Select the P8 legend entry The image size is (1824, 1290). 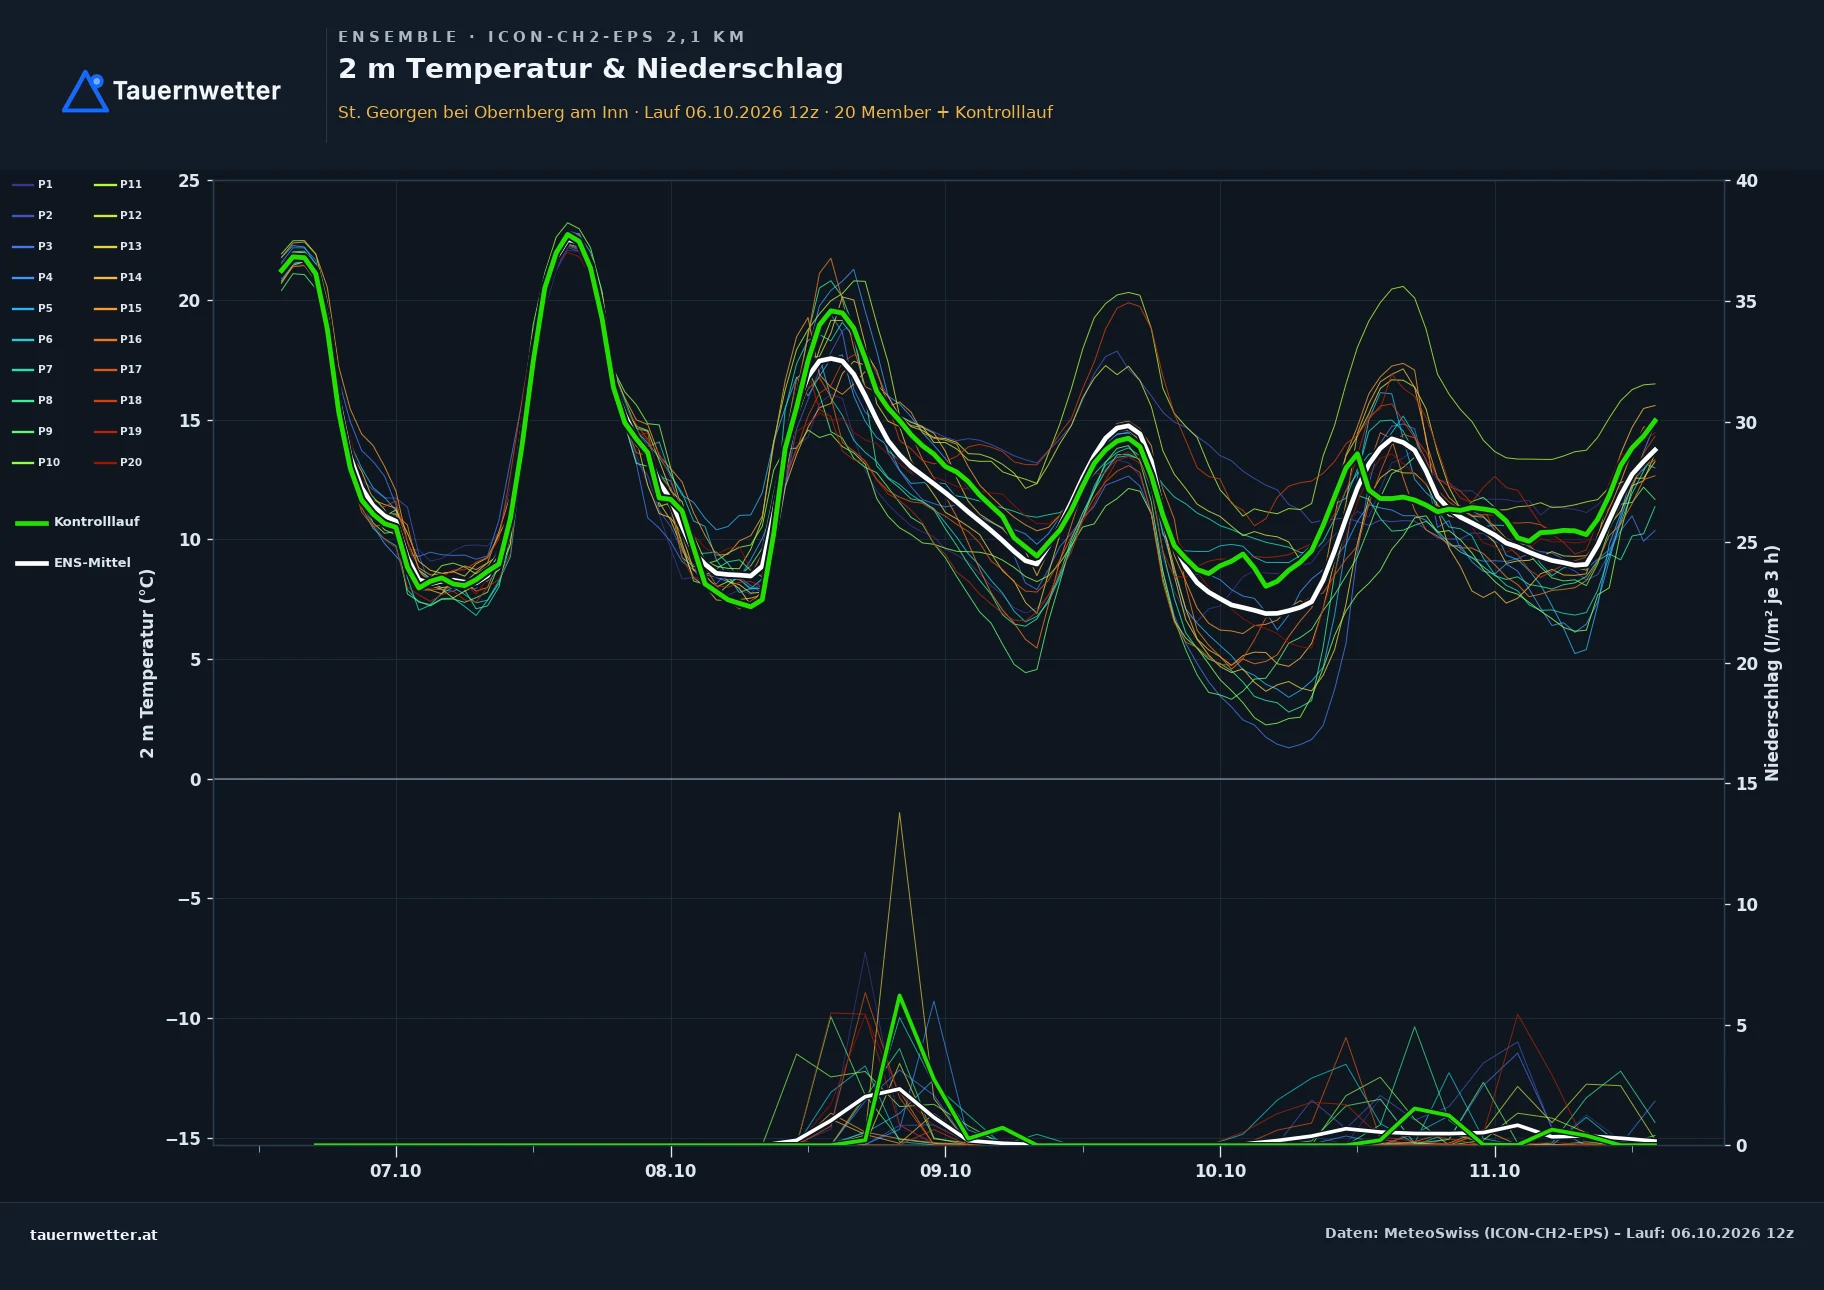[x=33, y=400]
